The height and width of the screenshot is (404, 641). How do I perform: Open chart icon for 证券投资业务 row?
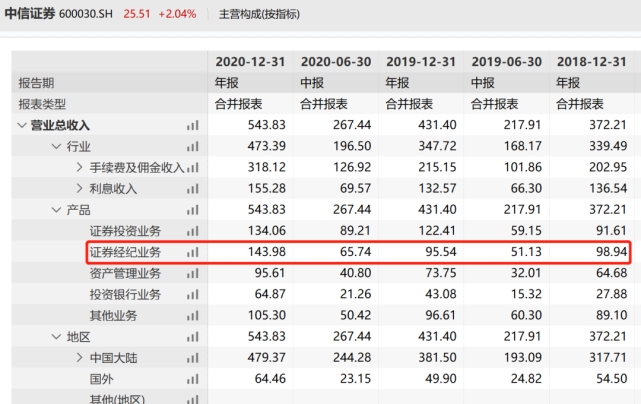click(193, 231)
